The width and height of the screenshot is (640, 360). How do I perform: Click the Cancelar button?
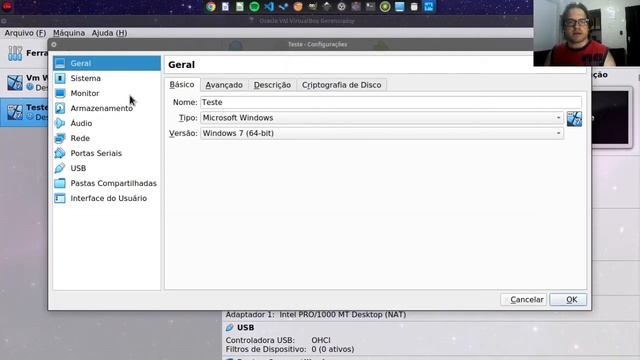coord(523,300)
